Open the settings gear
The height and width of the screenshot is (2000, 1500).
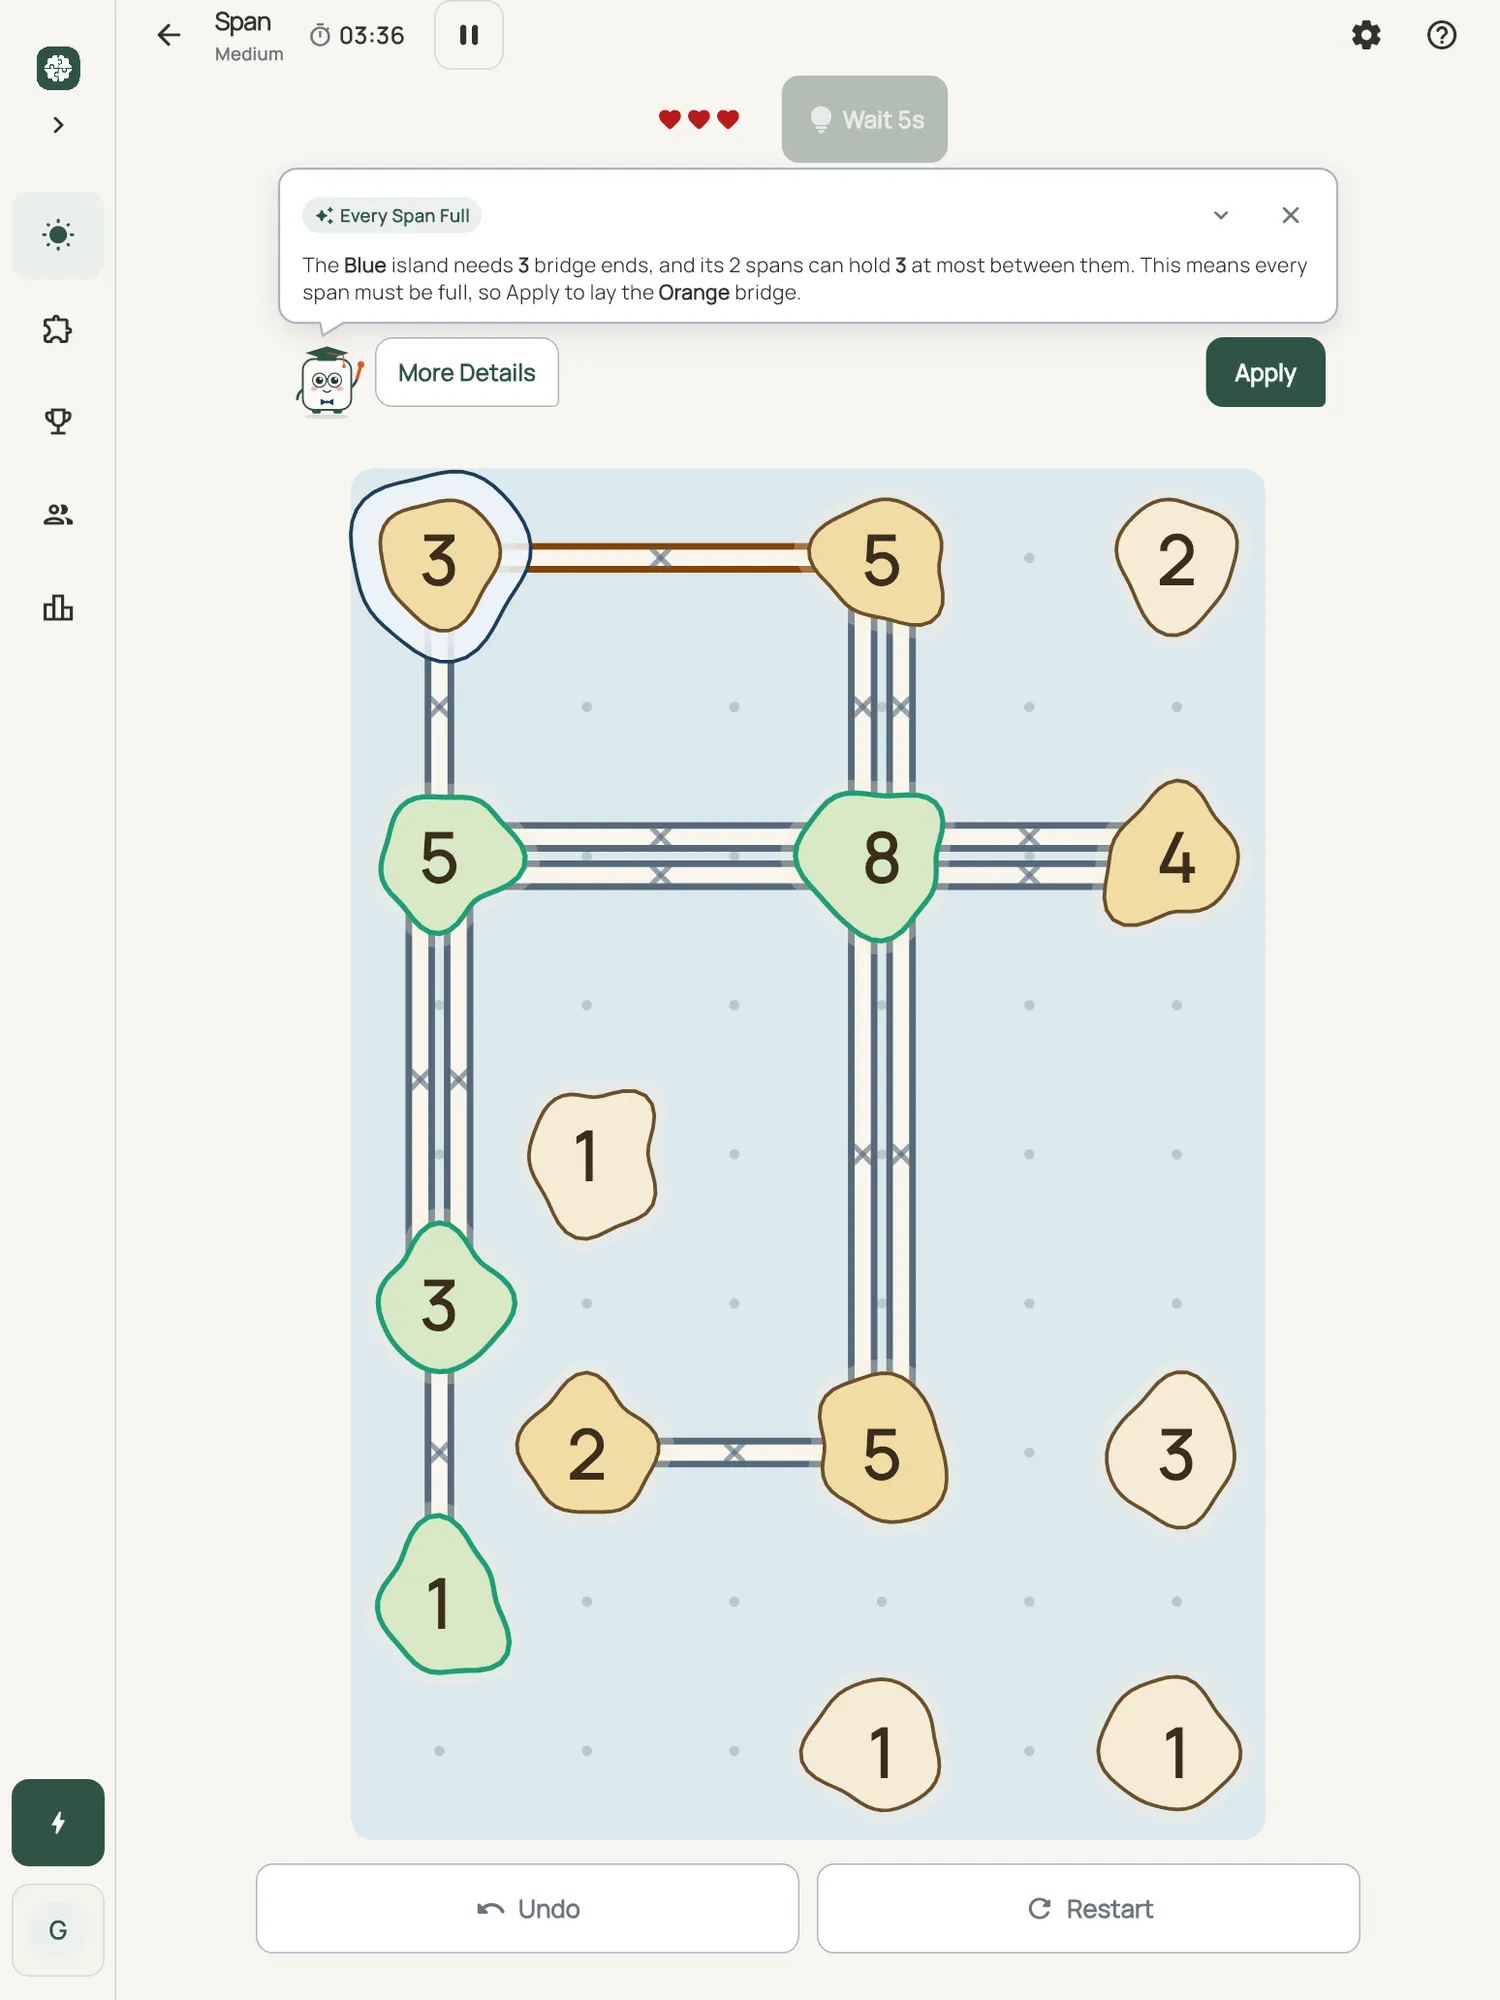(x=1366, y=35)
